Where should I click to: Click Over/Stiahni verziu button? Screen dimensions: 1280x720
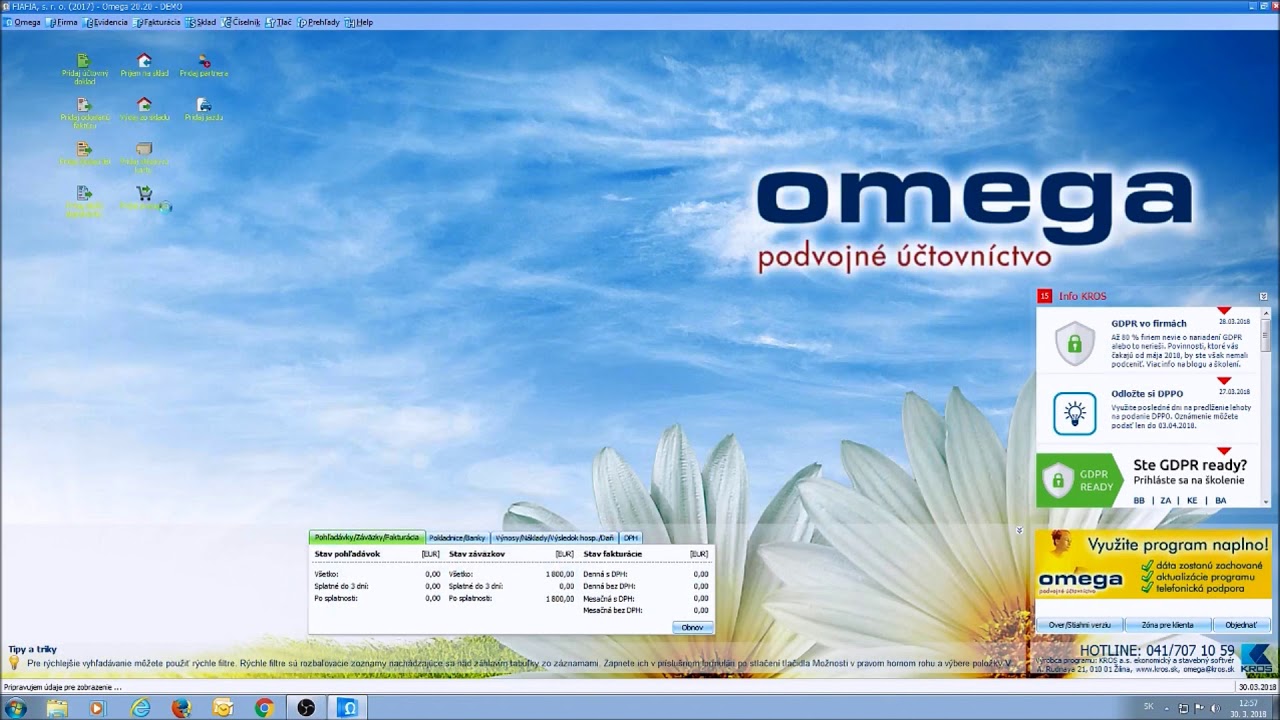pos(1080,625)
